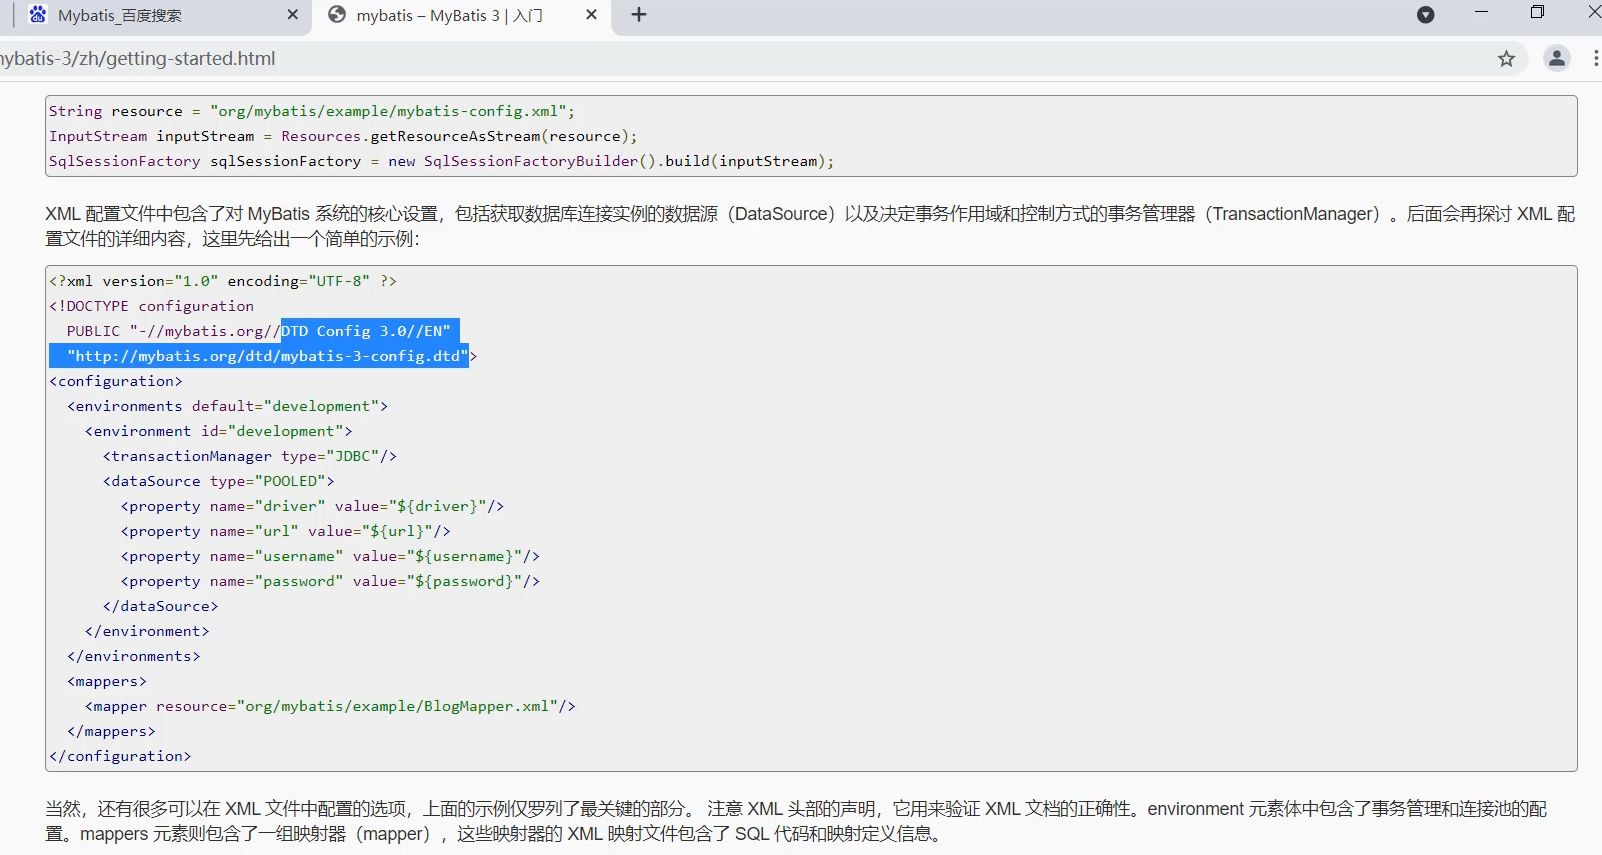Click the <environments default="development"> line

[x=228, y=406]
